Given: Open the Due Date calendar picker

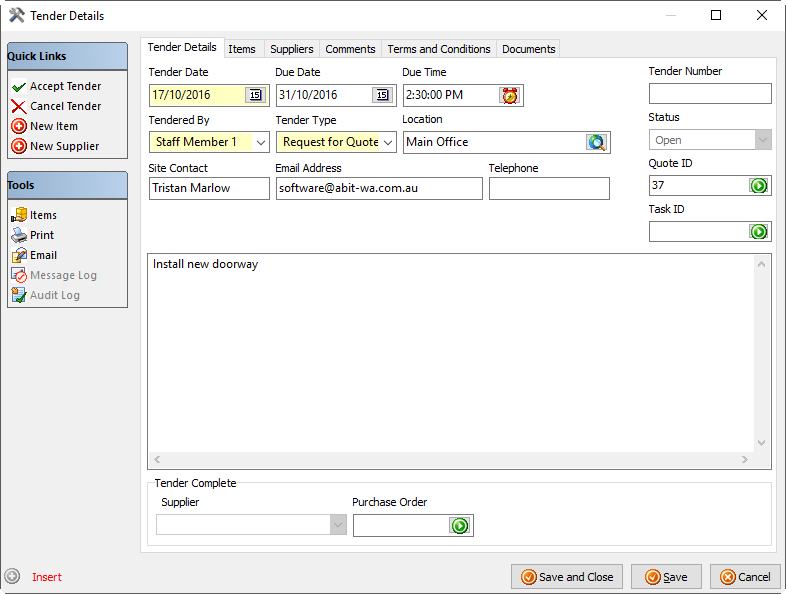Looking at the screenshot, I should click(x=382, y=95).
